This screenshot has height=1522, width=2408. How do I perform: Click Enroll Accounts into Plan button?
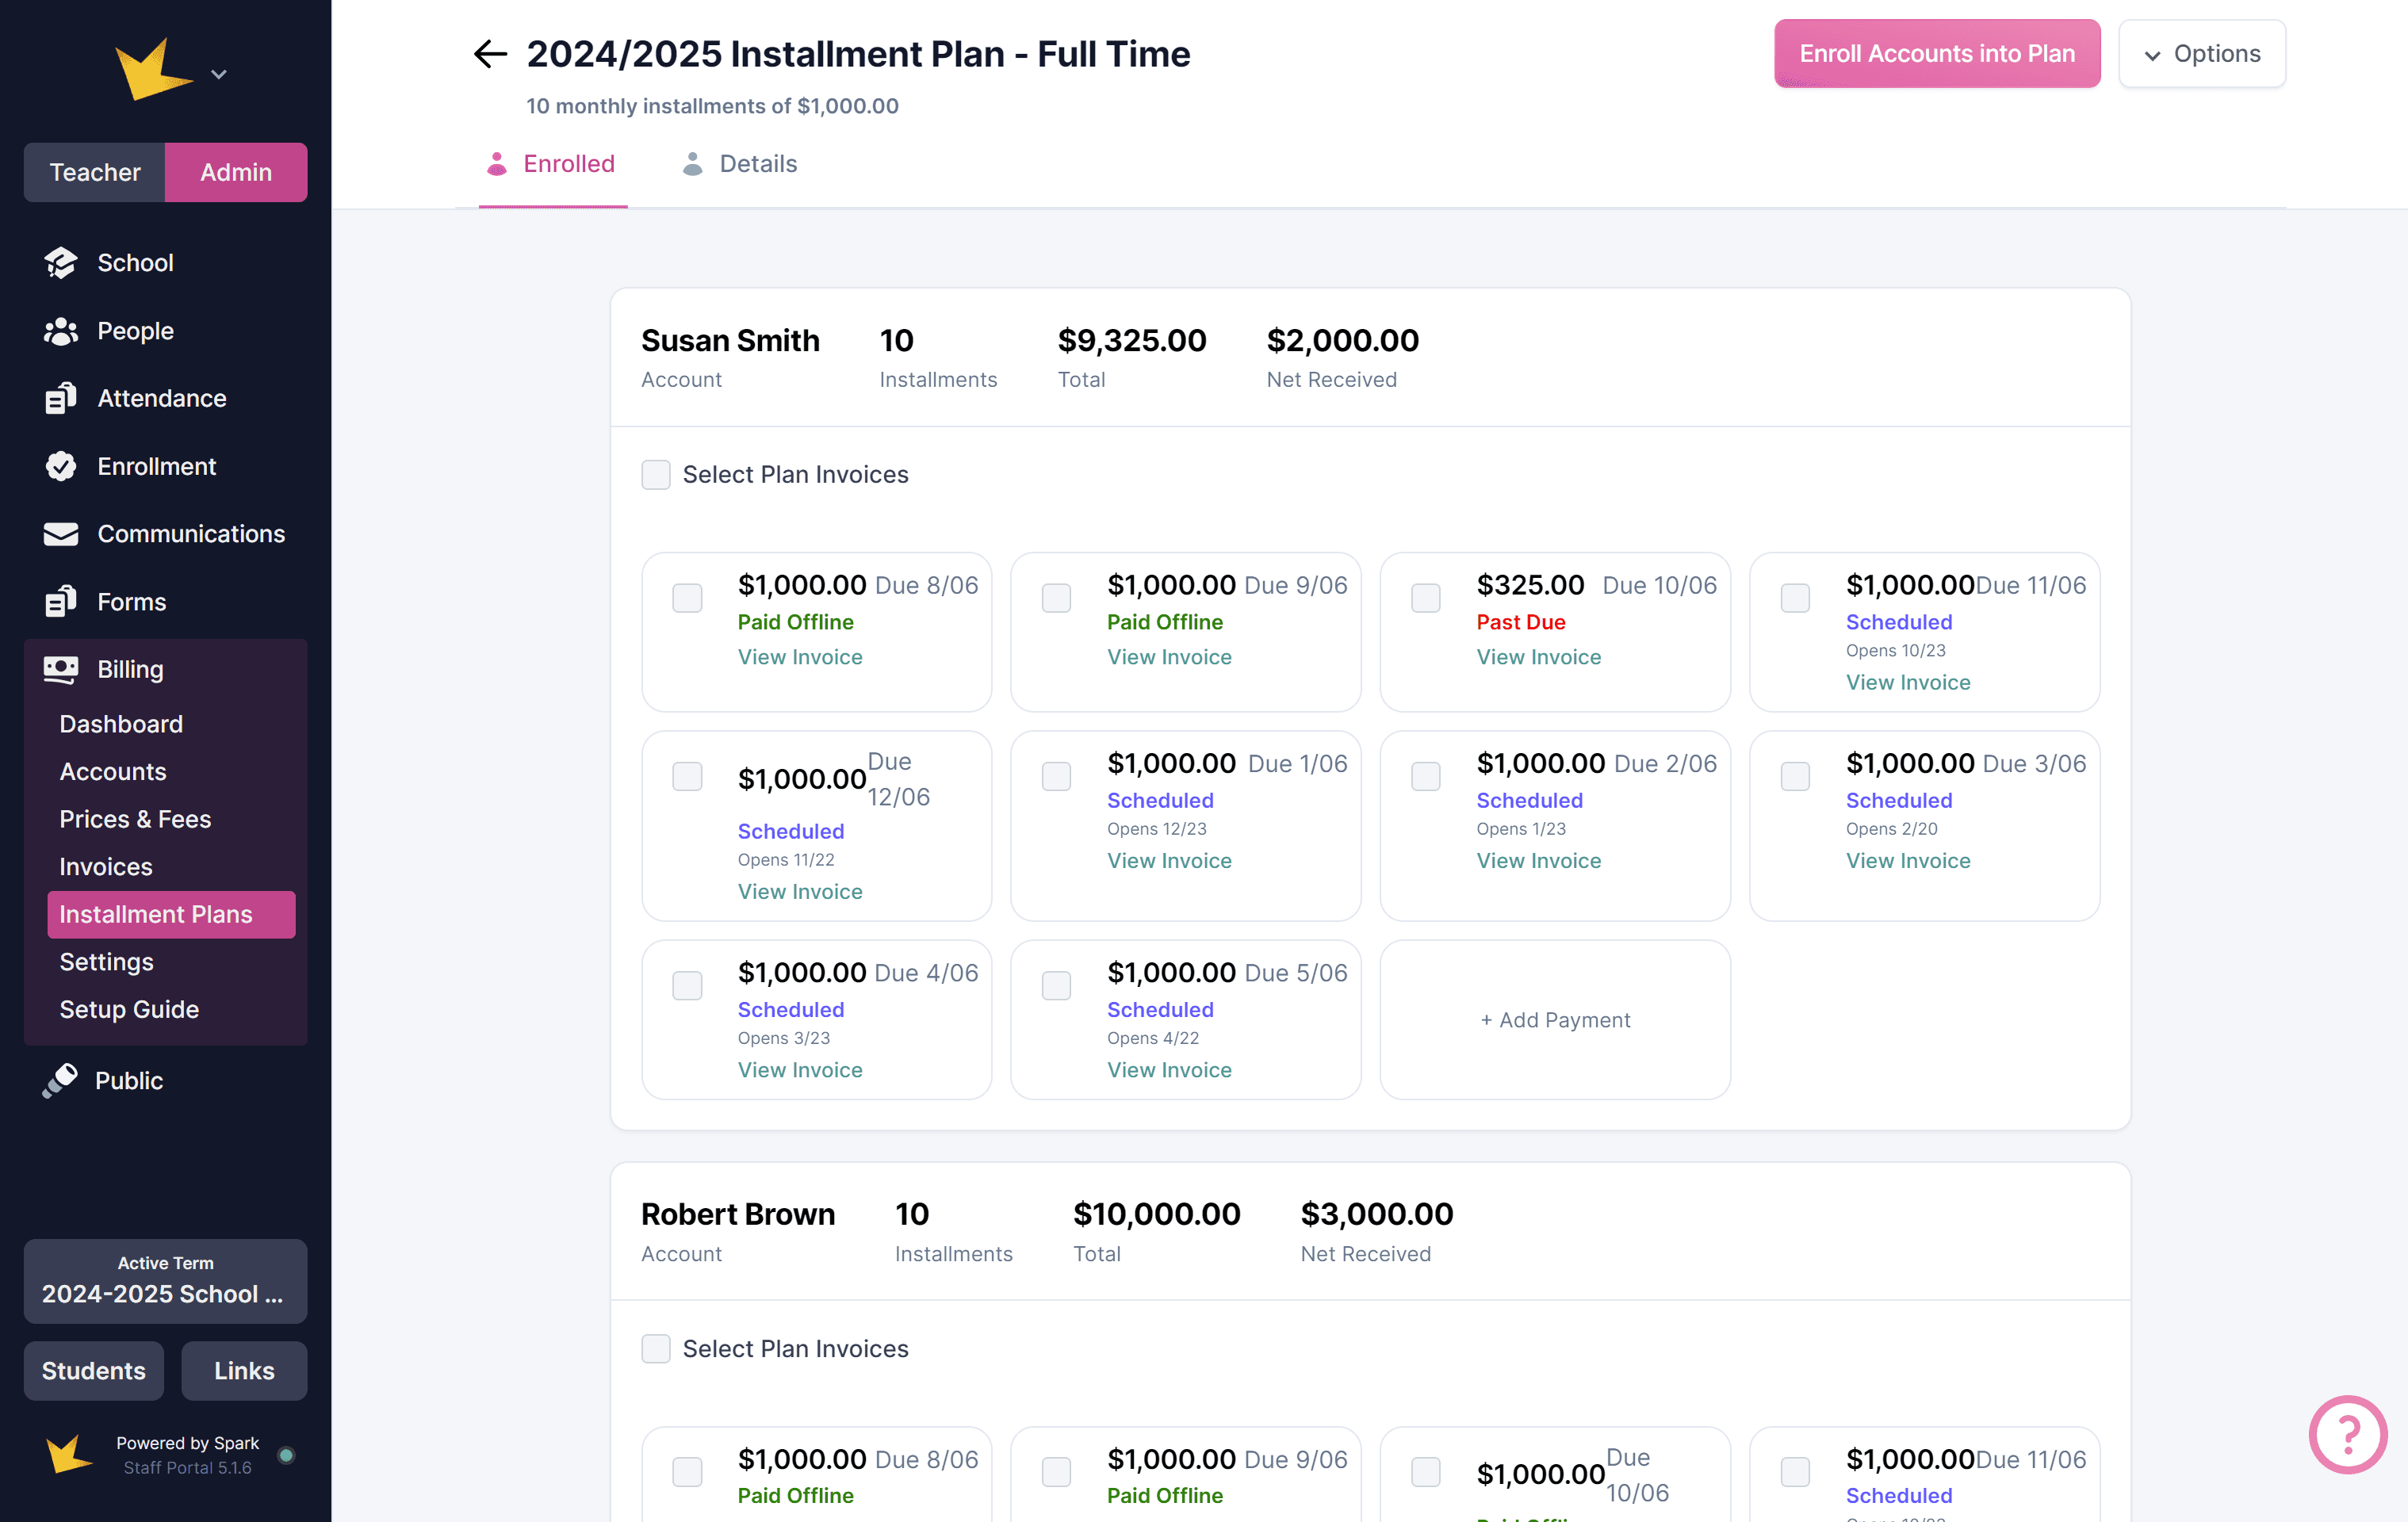pyautogui.click(x=1936, y=54)
